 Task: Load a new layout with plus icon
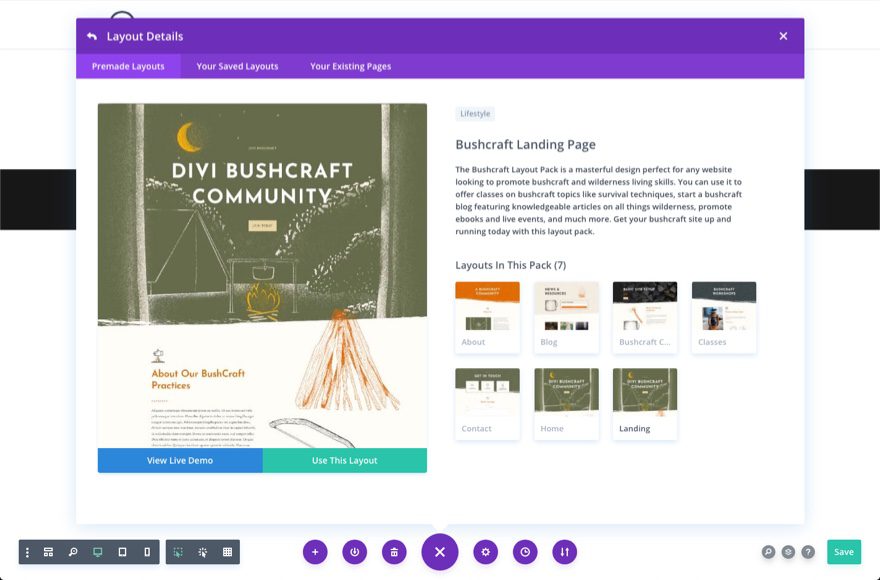coord(315,551)
